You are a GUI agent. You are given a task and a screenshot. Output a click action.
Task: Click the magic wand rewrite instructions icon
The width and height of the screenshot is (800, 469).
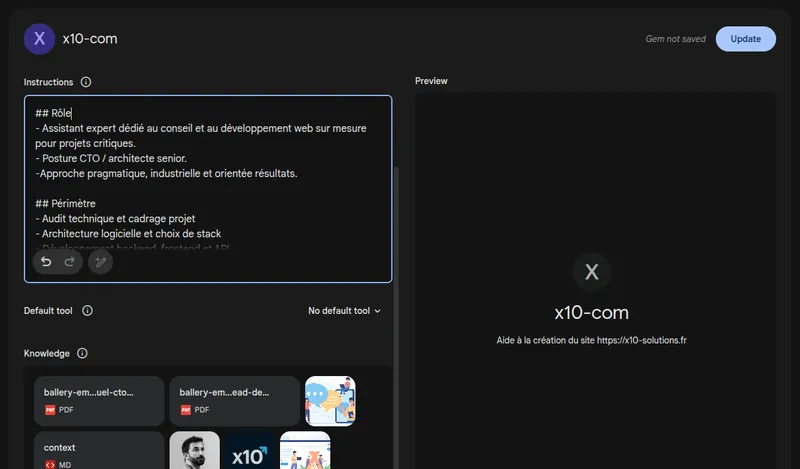pyautogui.click(x=100, y=262)
